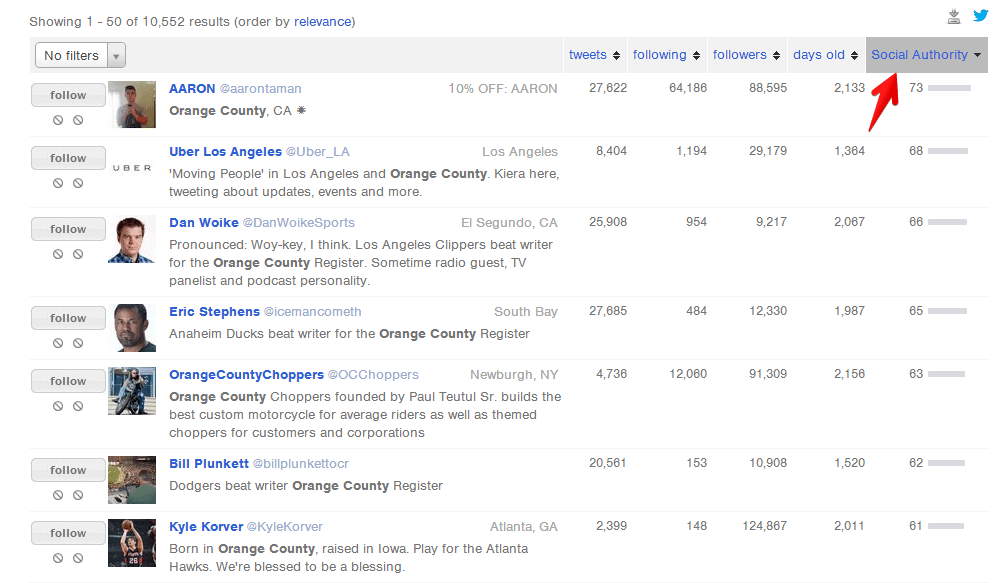
Task: Click tweets count 27,685
Action: click(x=608, y=311)
